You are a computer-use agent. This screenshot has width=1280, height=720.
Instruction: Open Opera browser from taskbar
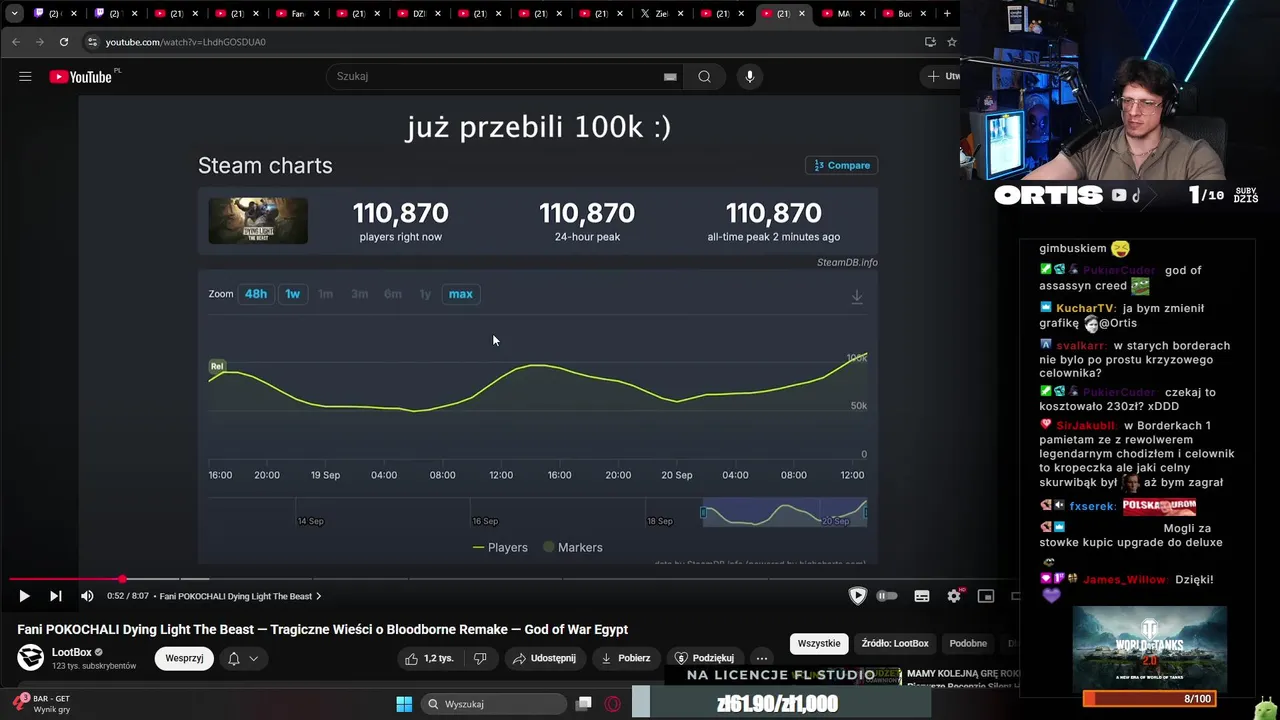coord(612,704)
